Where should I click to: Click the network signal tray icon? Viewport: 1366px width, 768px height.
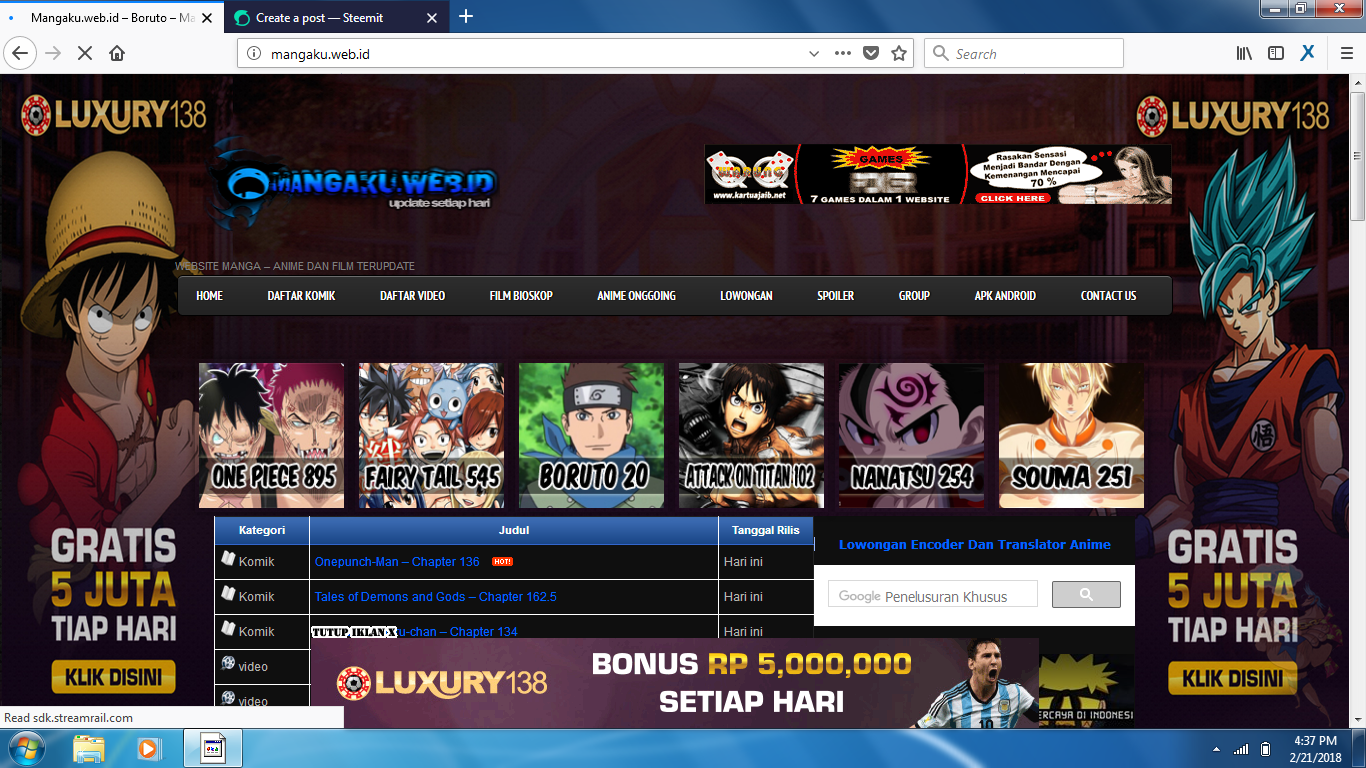(1241, 749)
